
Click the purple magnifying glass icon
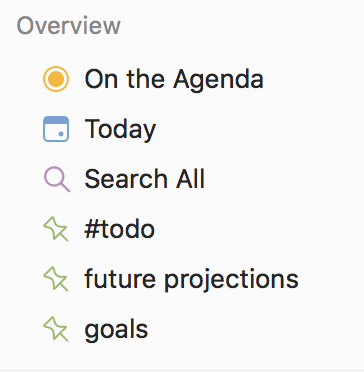pos(57,179)
